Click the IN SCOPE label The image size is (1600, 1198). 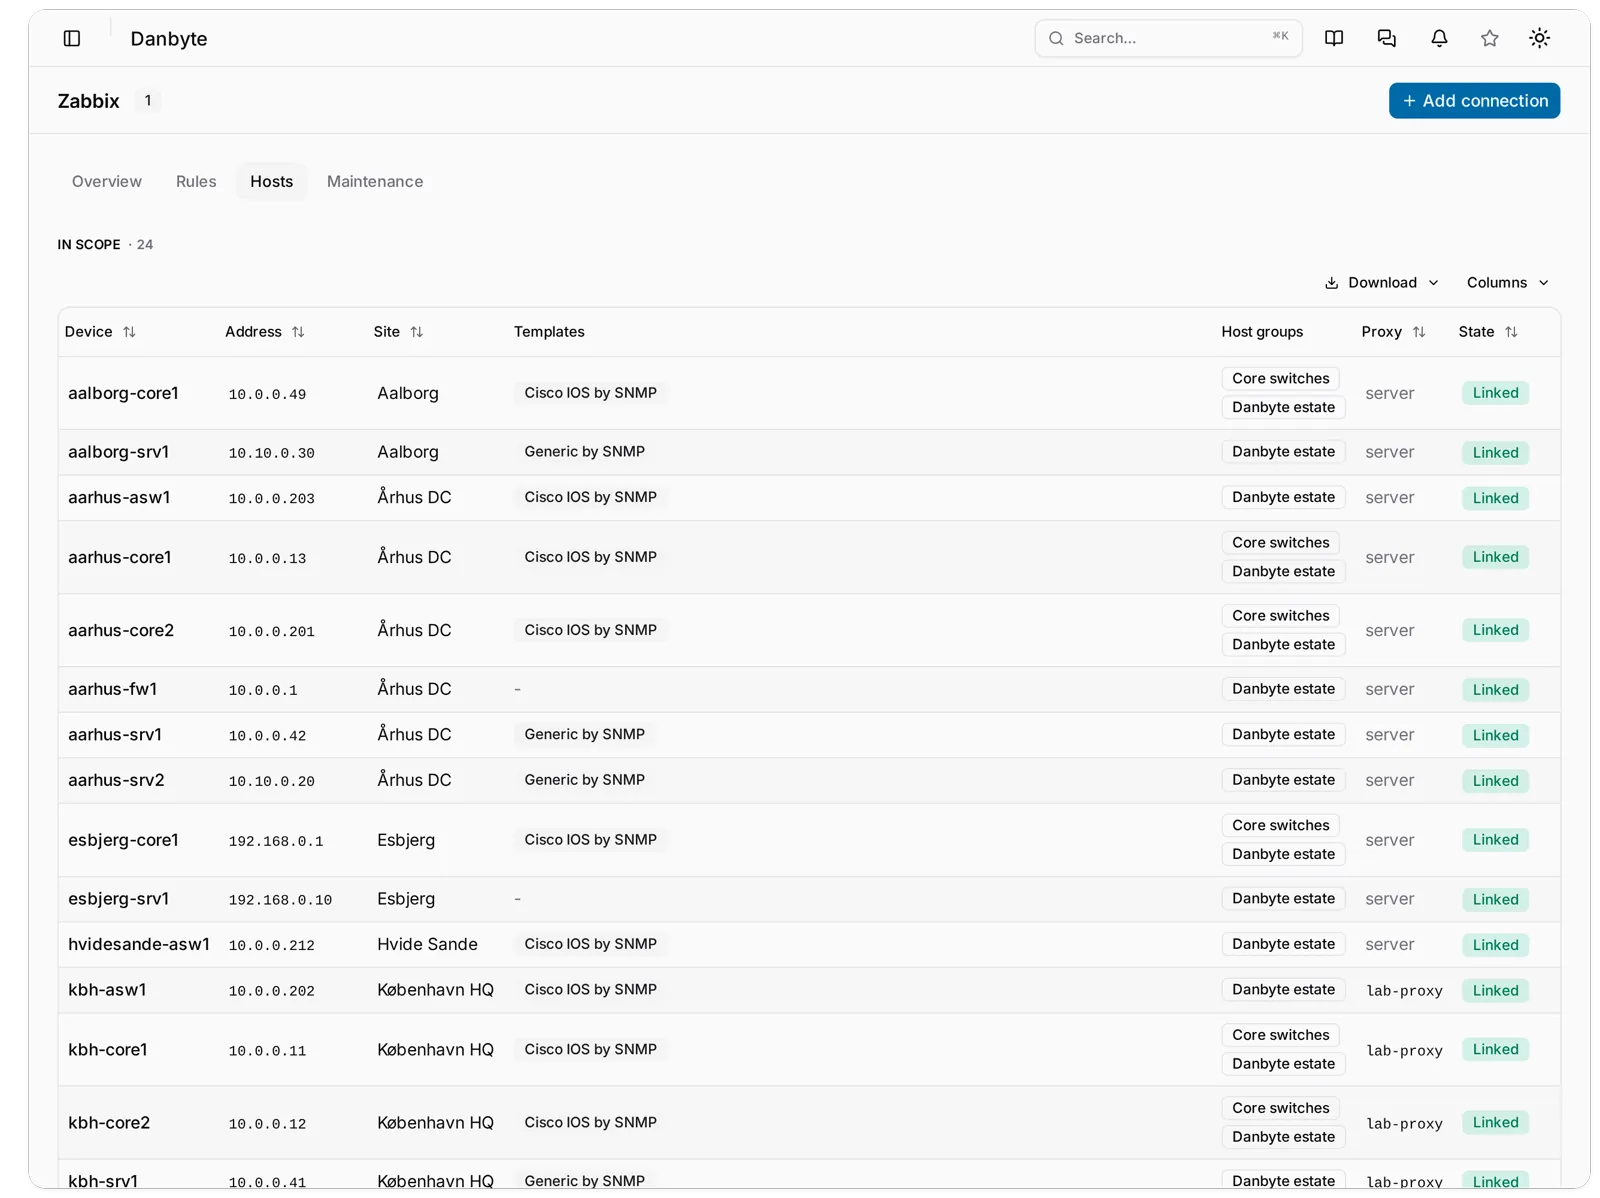point(89,245)
